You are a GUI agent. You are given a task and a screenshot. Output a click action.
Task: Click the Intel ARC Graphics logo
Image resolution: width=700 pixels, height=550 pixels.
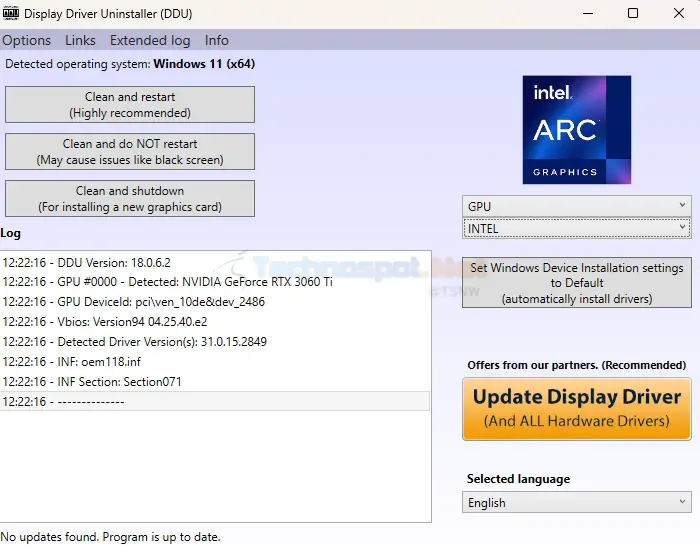[x=577, y=129]
